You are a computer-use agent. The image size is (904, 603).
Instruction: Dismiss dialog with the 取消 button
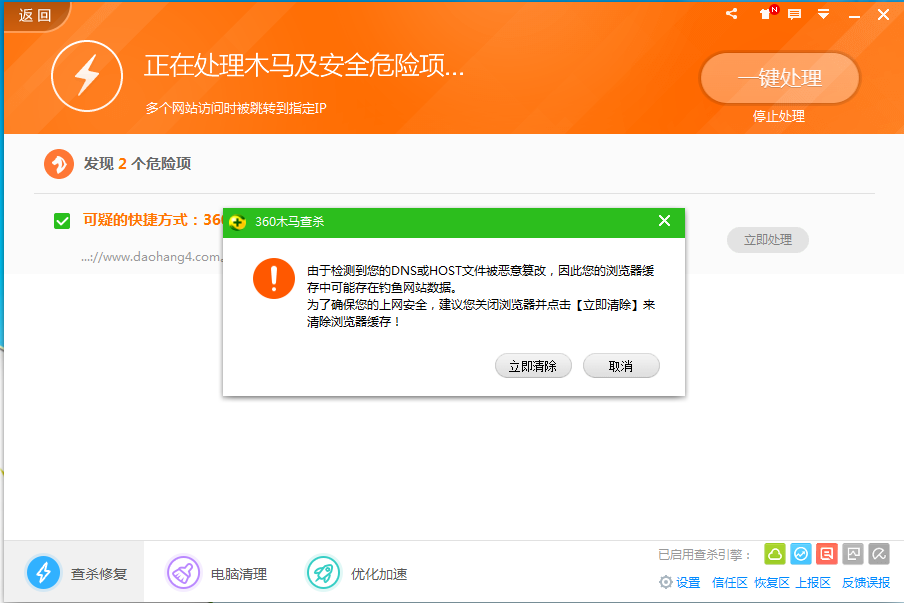click(621, 365)
